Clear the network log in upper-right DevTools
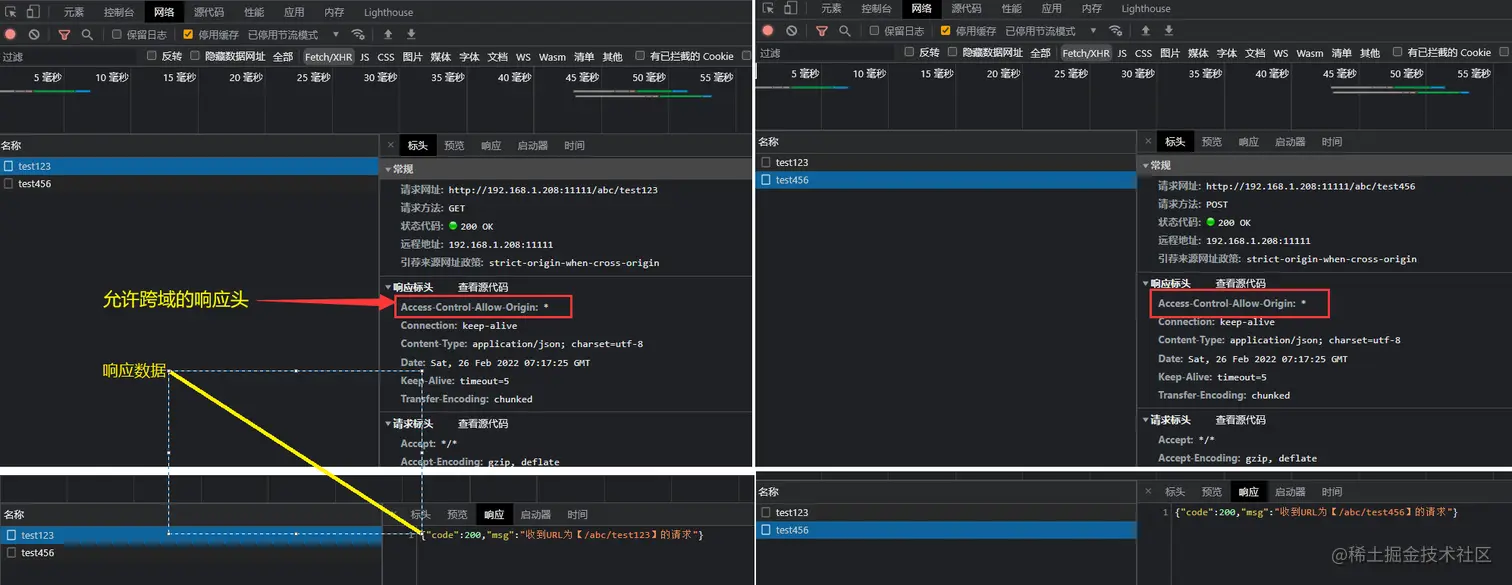 [x=792, y=31]
